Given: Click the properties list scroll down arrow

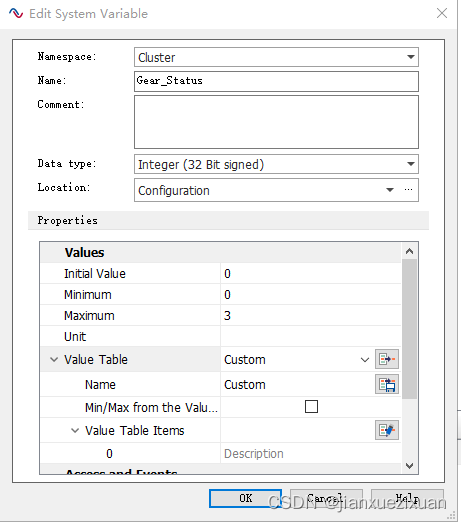Looking at the screenshot, I should (x=410, y=466).
